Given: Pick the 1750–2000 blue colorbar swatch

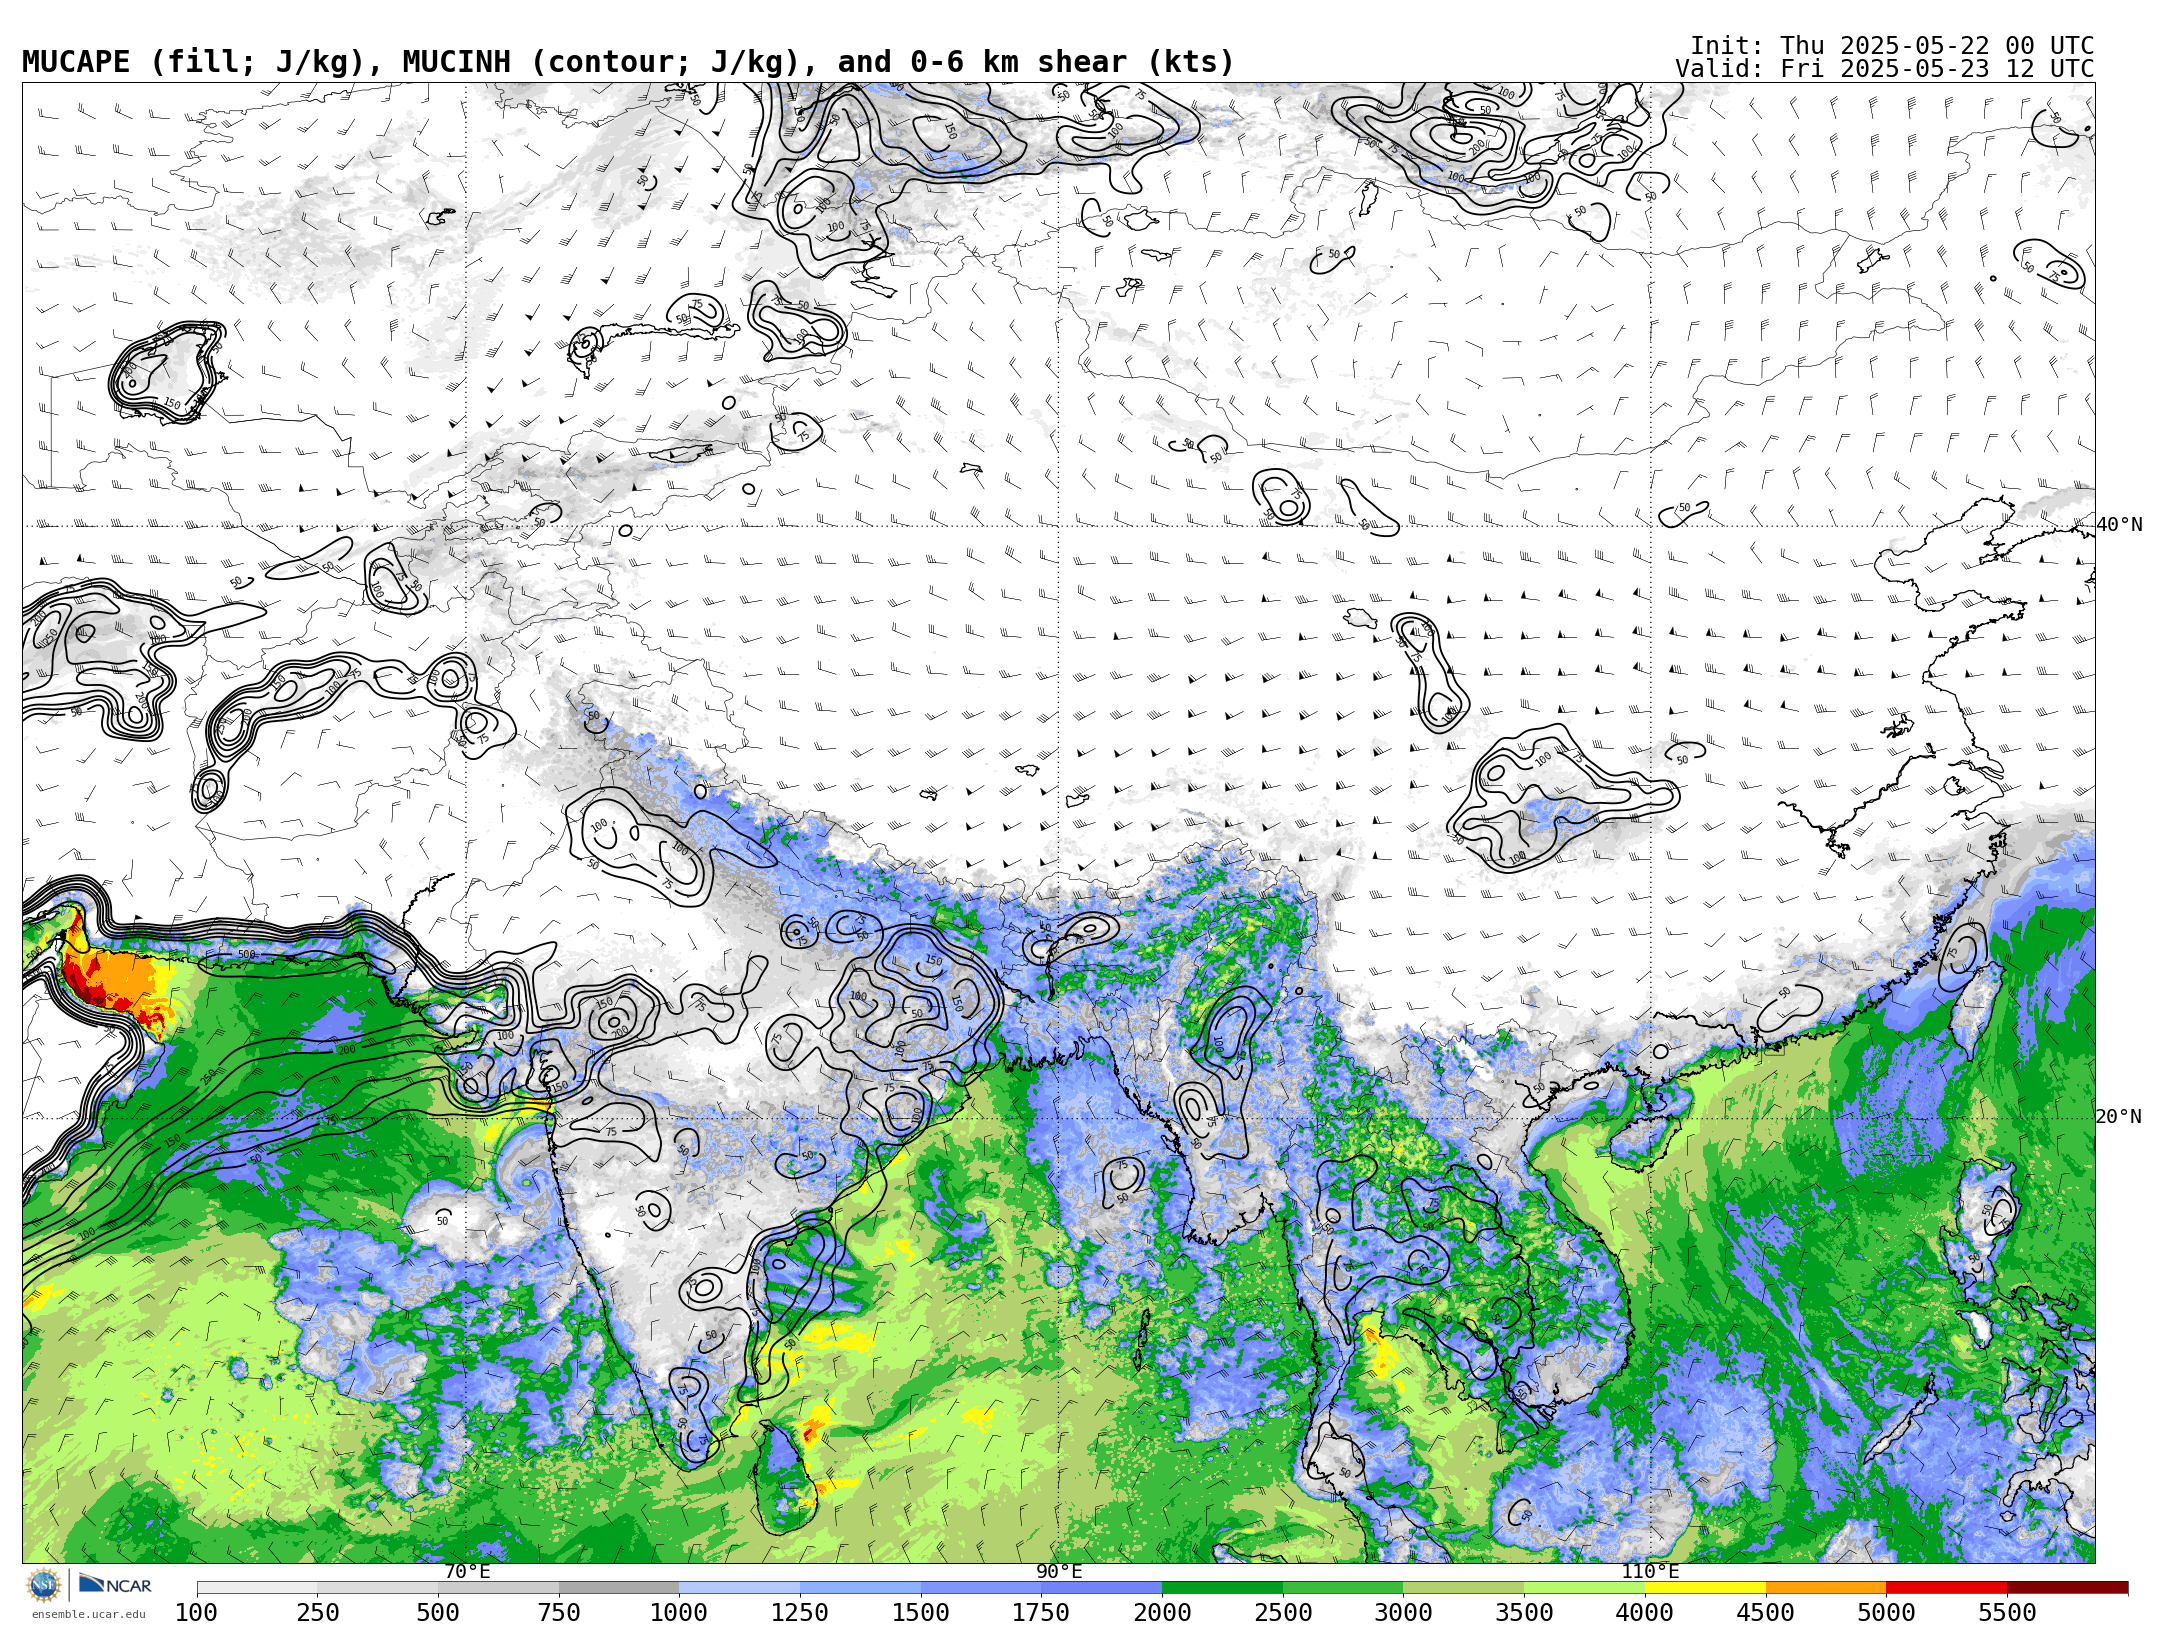Looking at the screenshot, I should [x=1102, y=1588].
